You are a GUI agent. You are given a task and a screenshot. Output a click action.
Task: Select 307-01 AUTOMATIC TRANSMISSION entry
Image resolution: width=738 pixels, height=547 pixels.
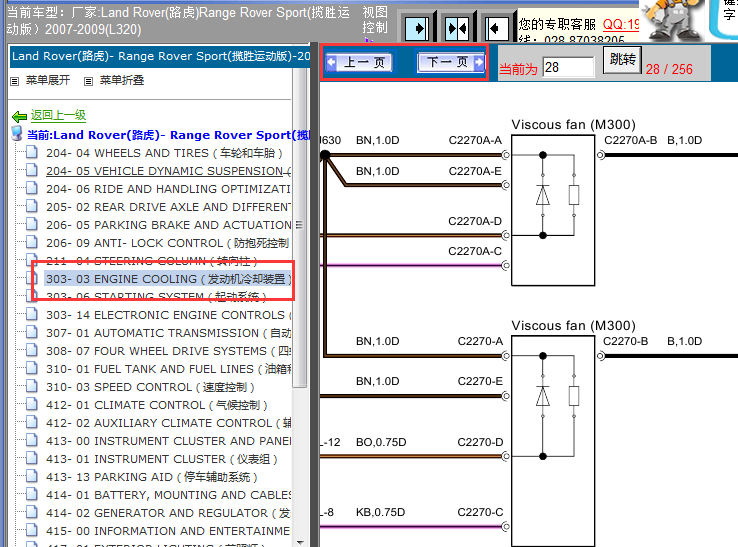(x=168, y=333)
